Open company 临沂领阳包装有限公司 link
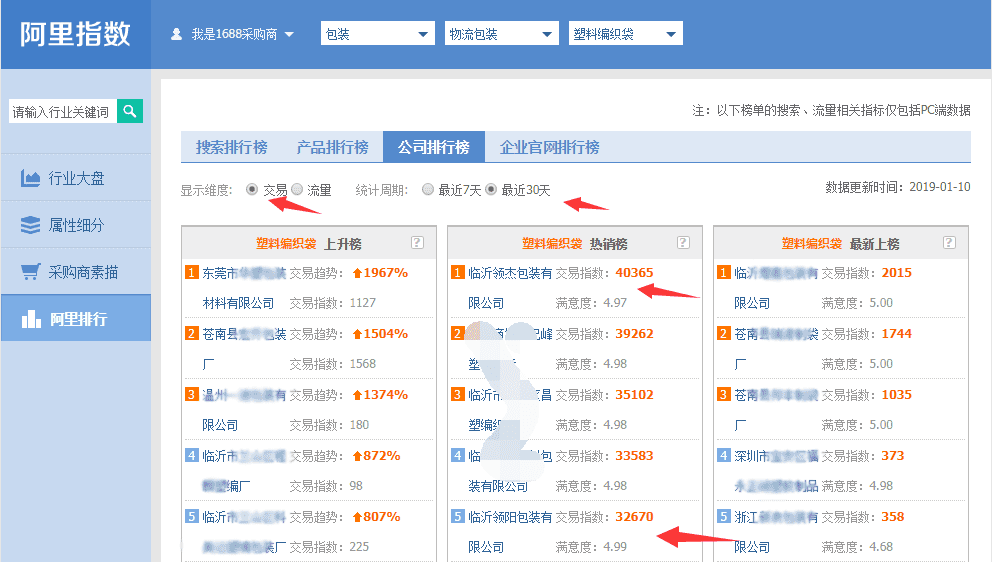 click(x=510, y=532)
